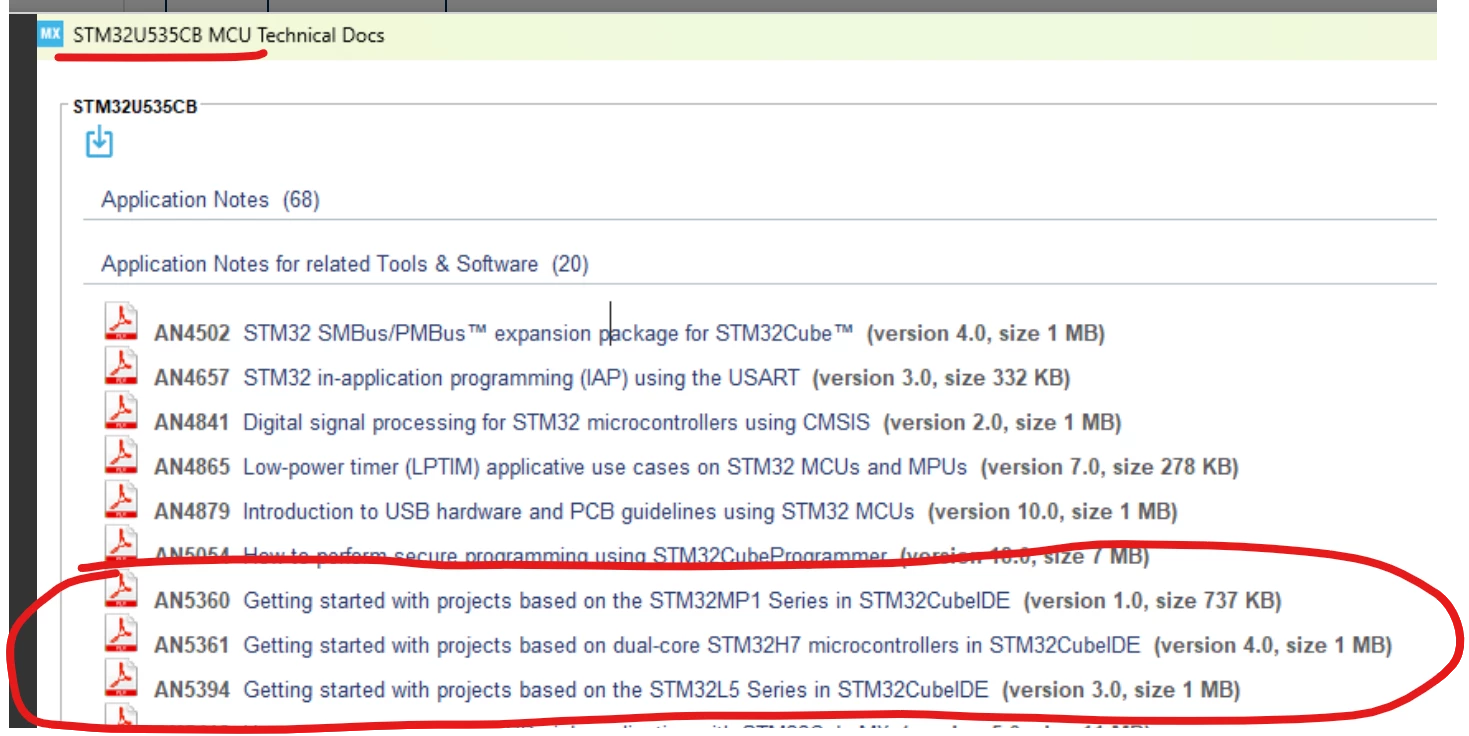Open the STM32L5 Series getting started note
Screen dimensions: 1469x736
[616, 690]
